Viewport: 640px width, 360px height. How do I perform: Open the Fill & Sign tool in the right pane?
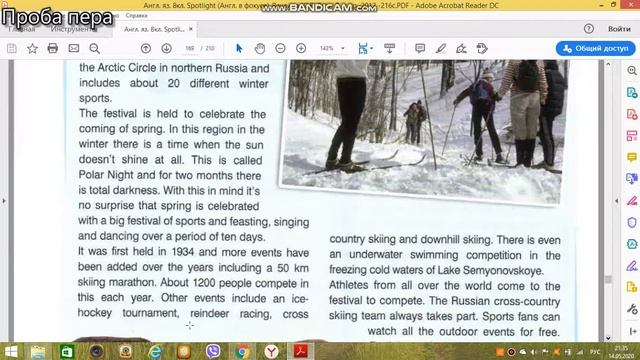(x=632, y=201)
